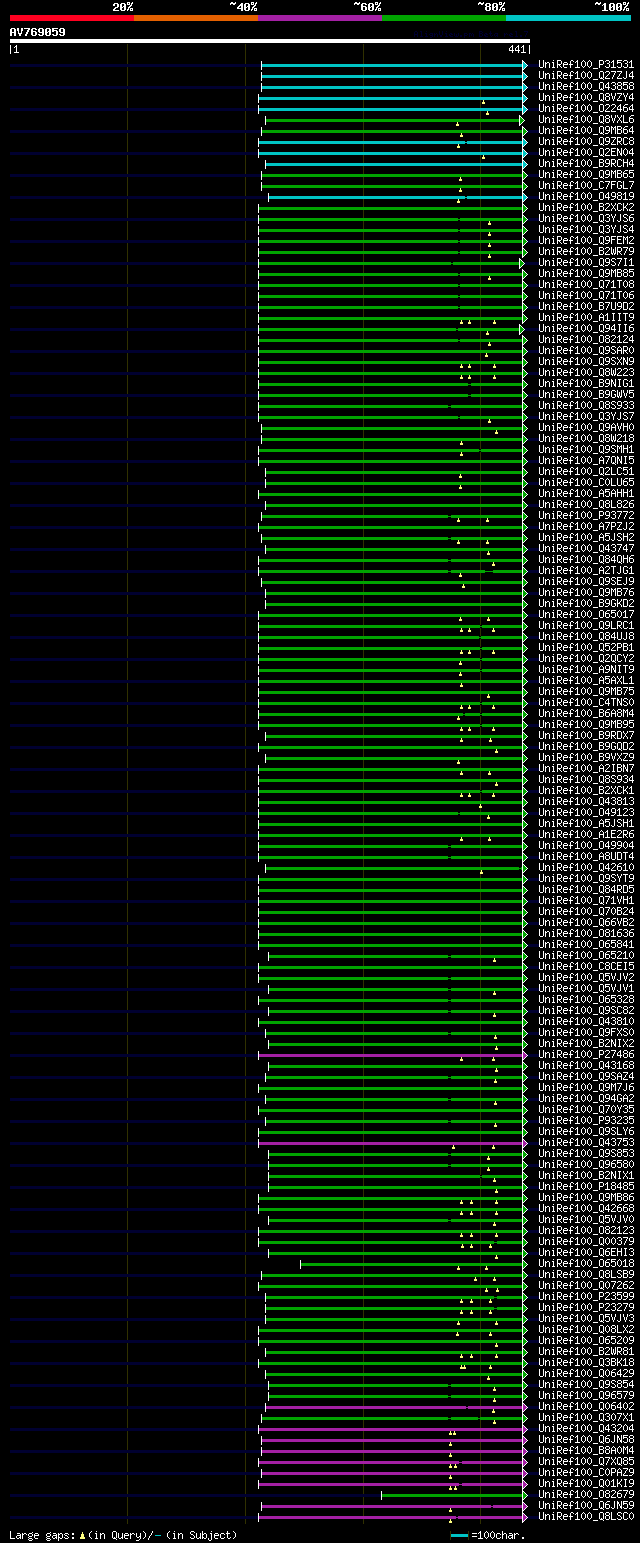Open hit UniRef100_A5AHH1
Viewport: 640px width, 1543px height.
pos(586,493)
